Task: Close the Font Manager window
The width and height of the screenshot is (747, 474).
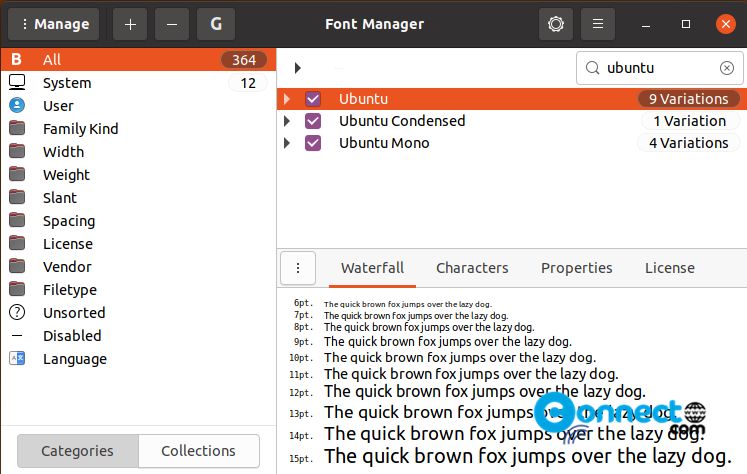Action: click(726, 24)
